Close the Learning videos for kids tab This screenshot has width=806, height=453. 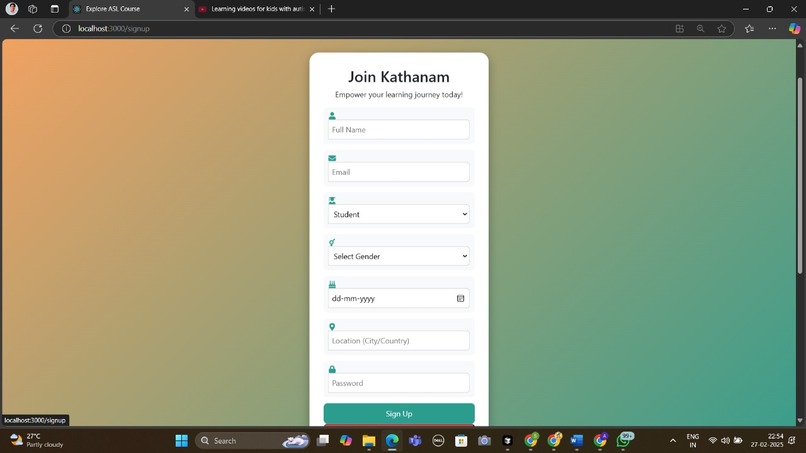pyautogui.click(x=312, y=9)
